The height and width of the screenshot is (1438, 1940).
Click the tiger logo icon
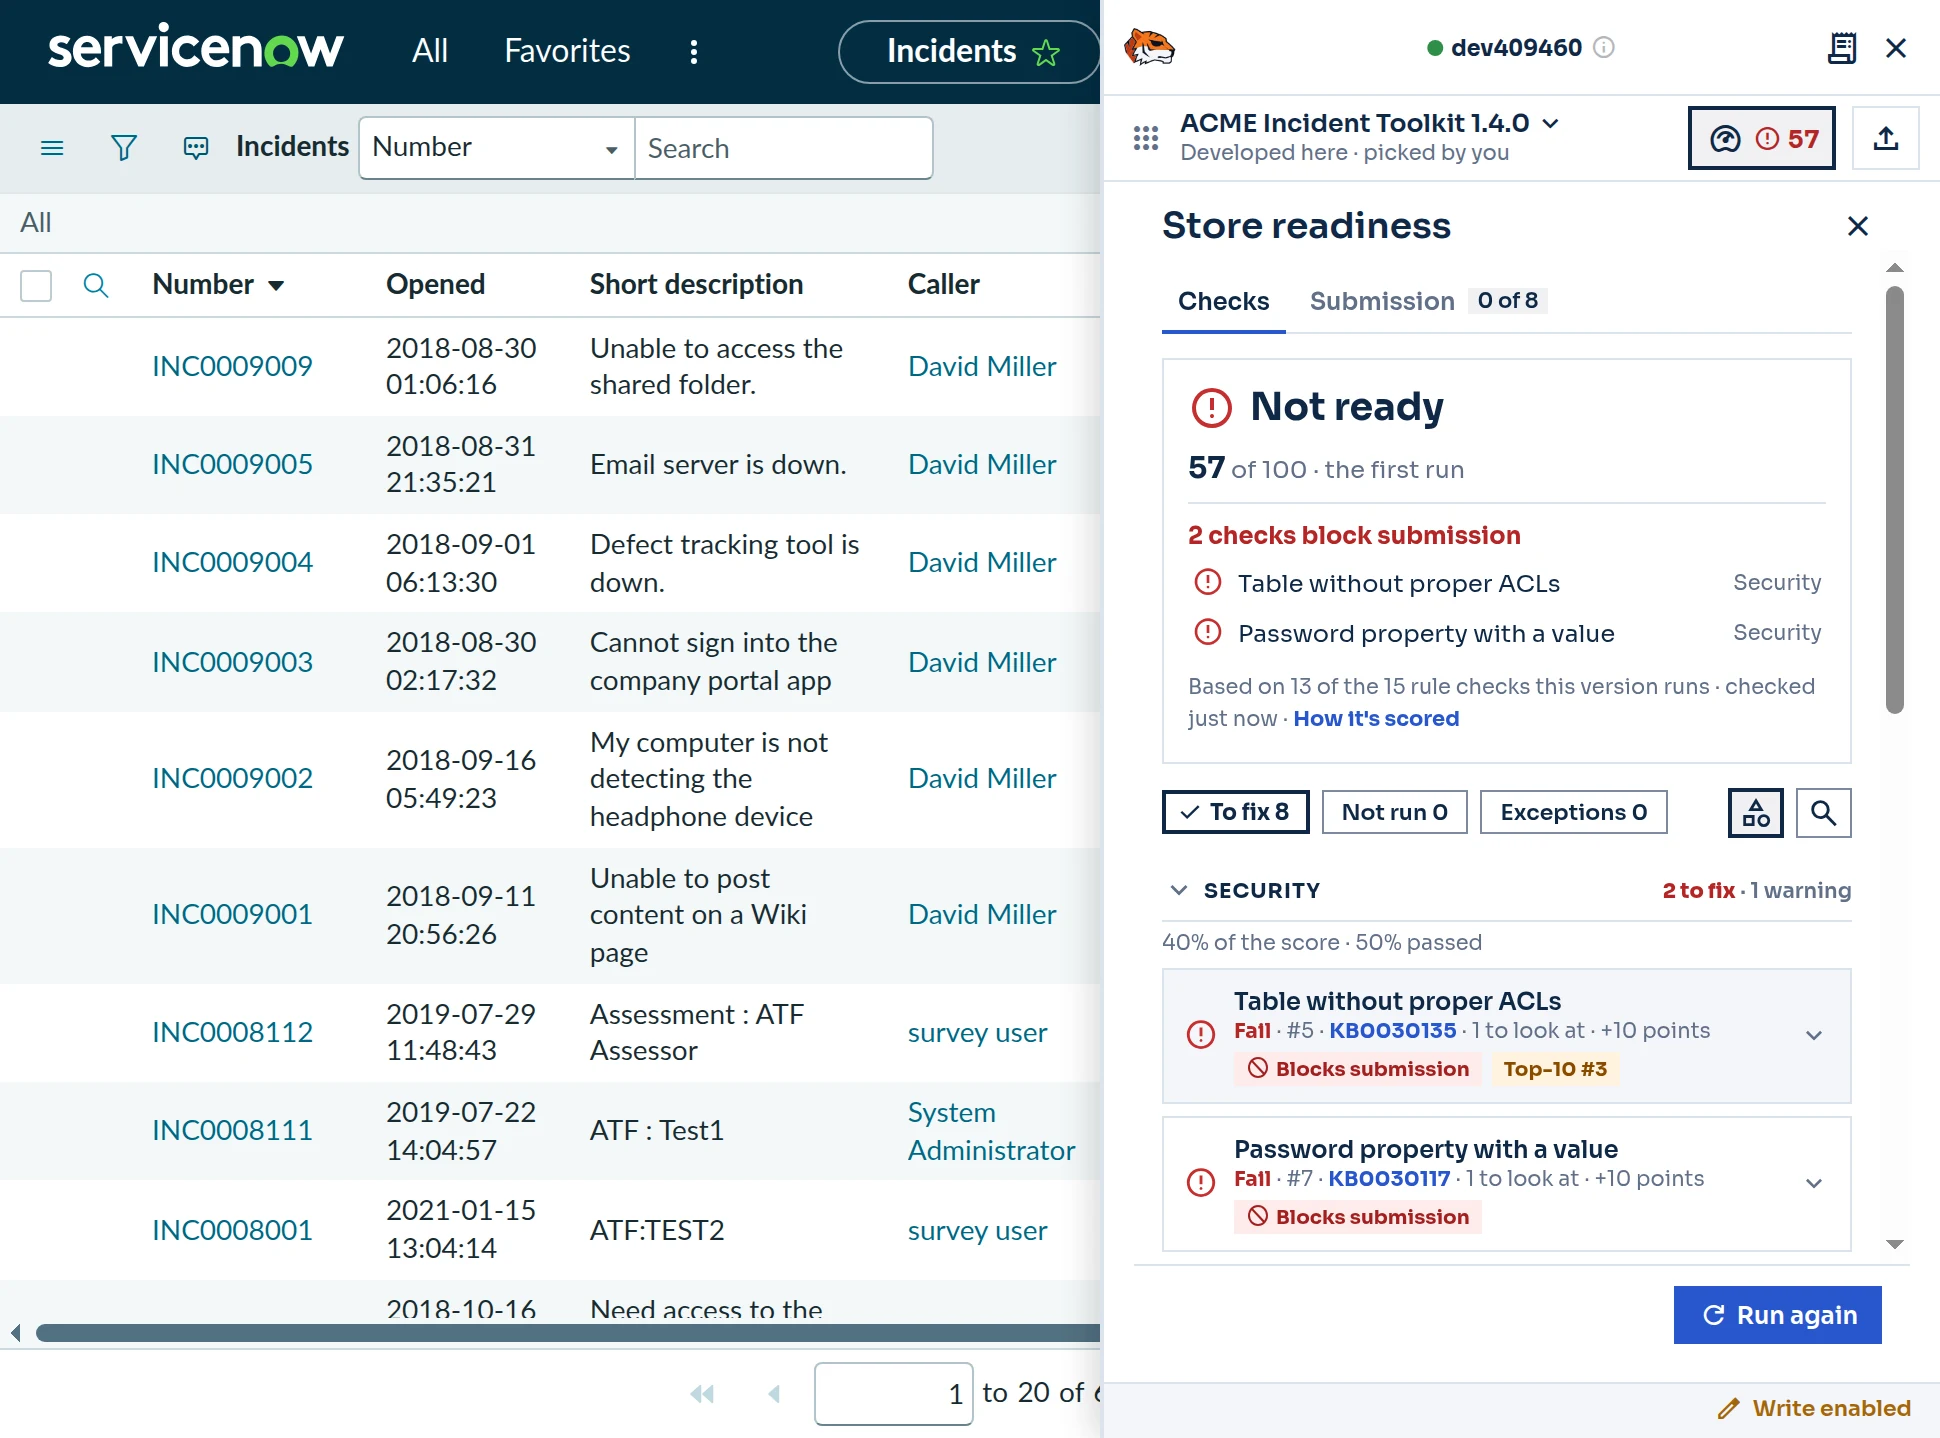coord(1149,47)
